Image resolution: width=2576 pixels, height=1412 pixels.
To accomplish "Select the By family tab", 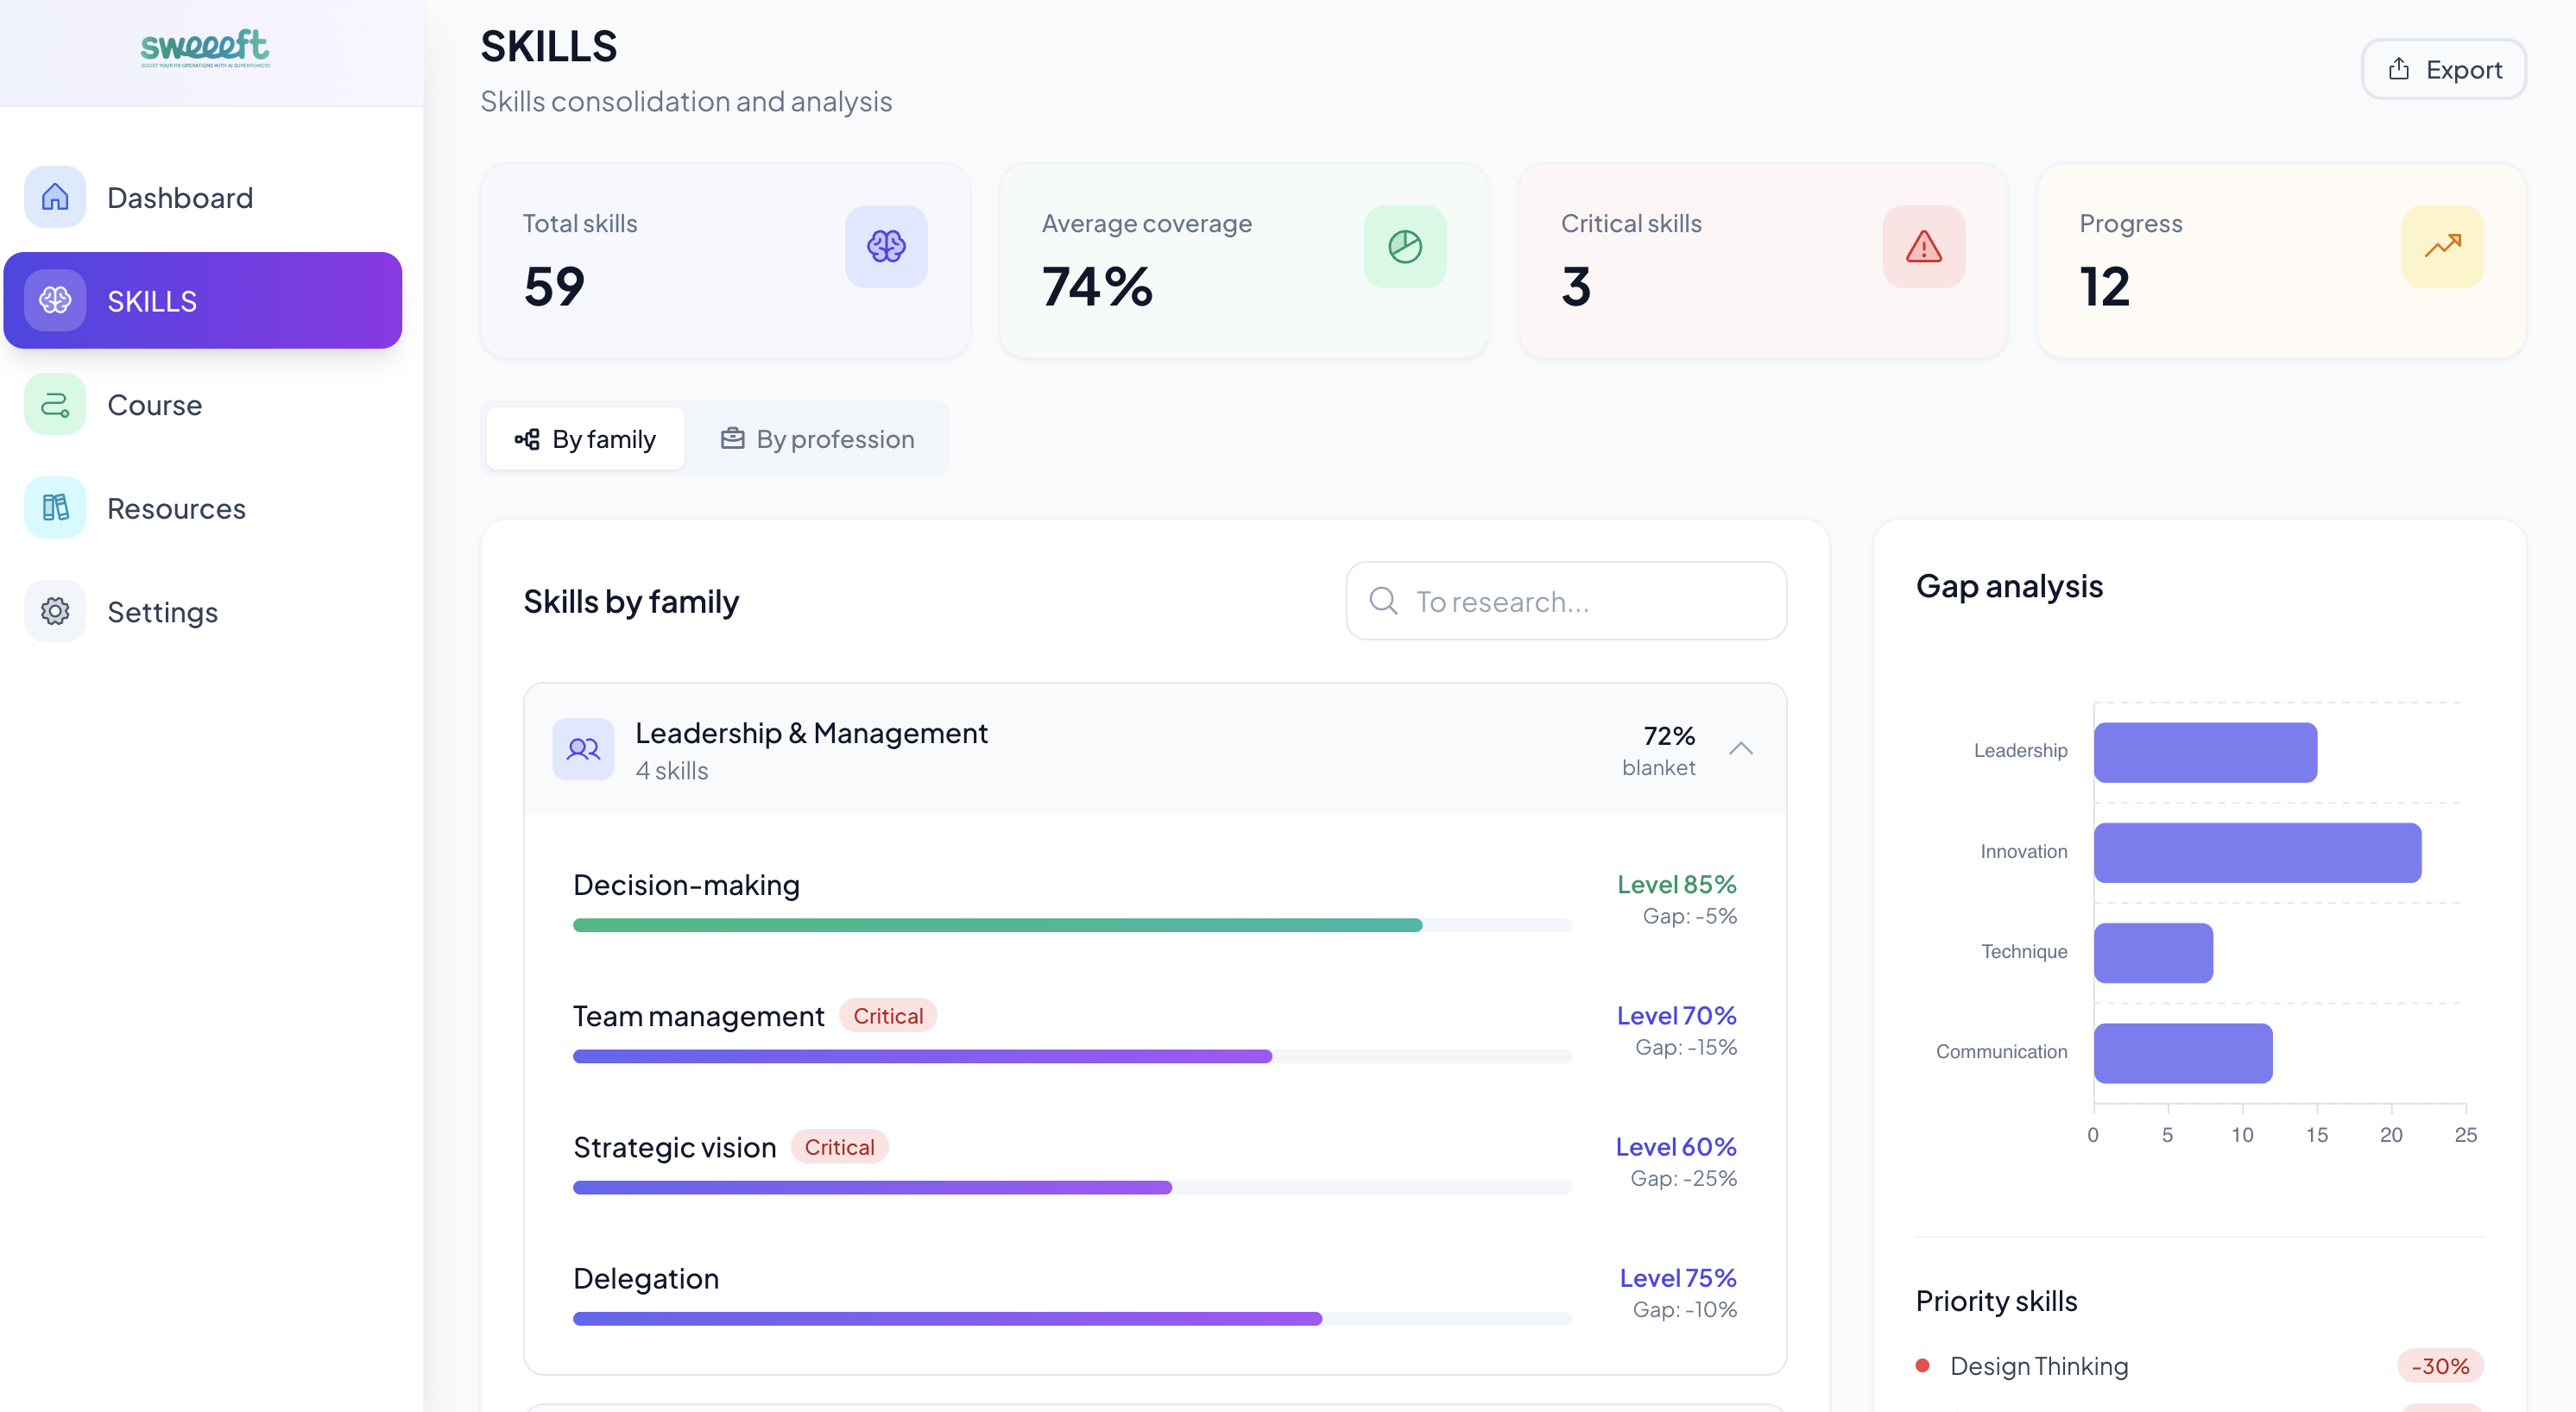I will pyautogui.click(x=585, y=439).
